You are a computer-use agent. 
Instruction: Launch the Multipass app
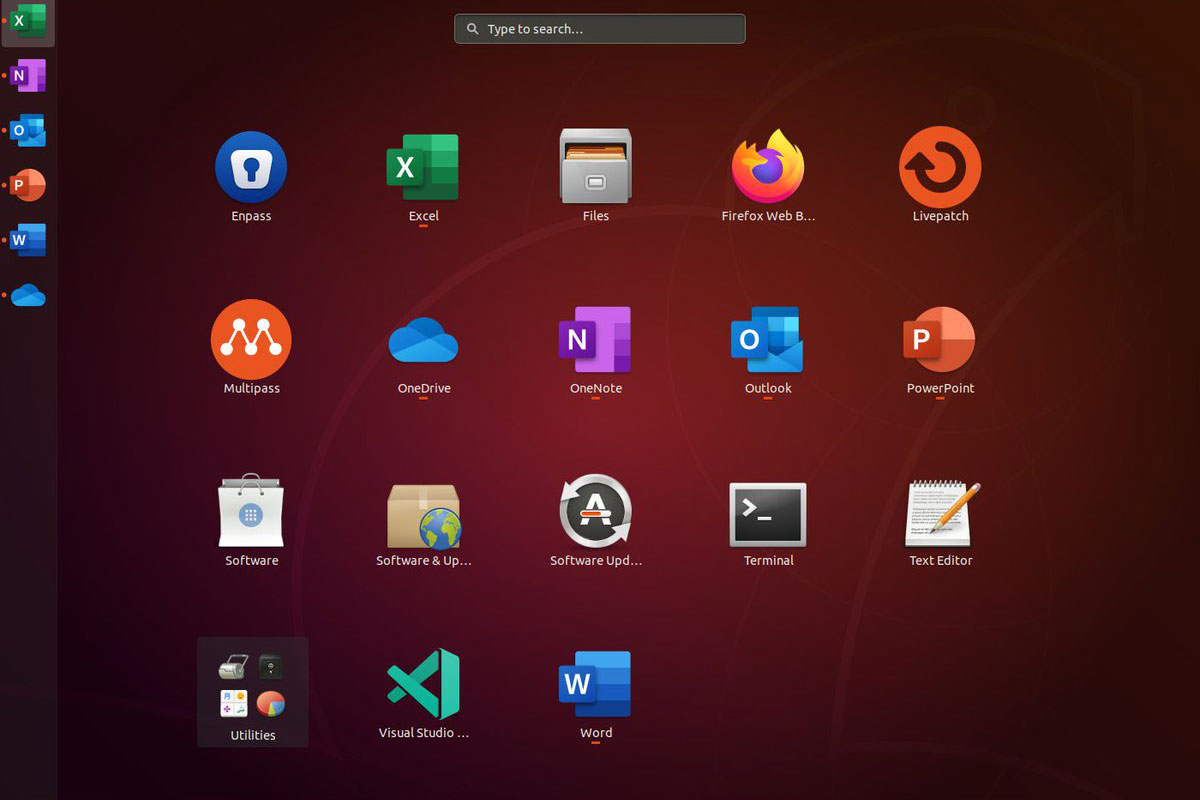pos(251,340)
